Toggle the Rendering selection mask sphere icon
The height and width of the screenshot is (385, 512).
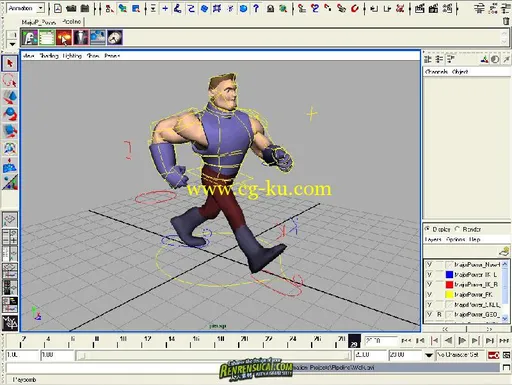click(x=243, y=8)
